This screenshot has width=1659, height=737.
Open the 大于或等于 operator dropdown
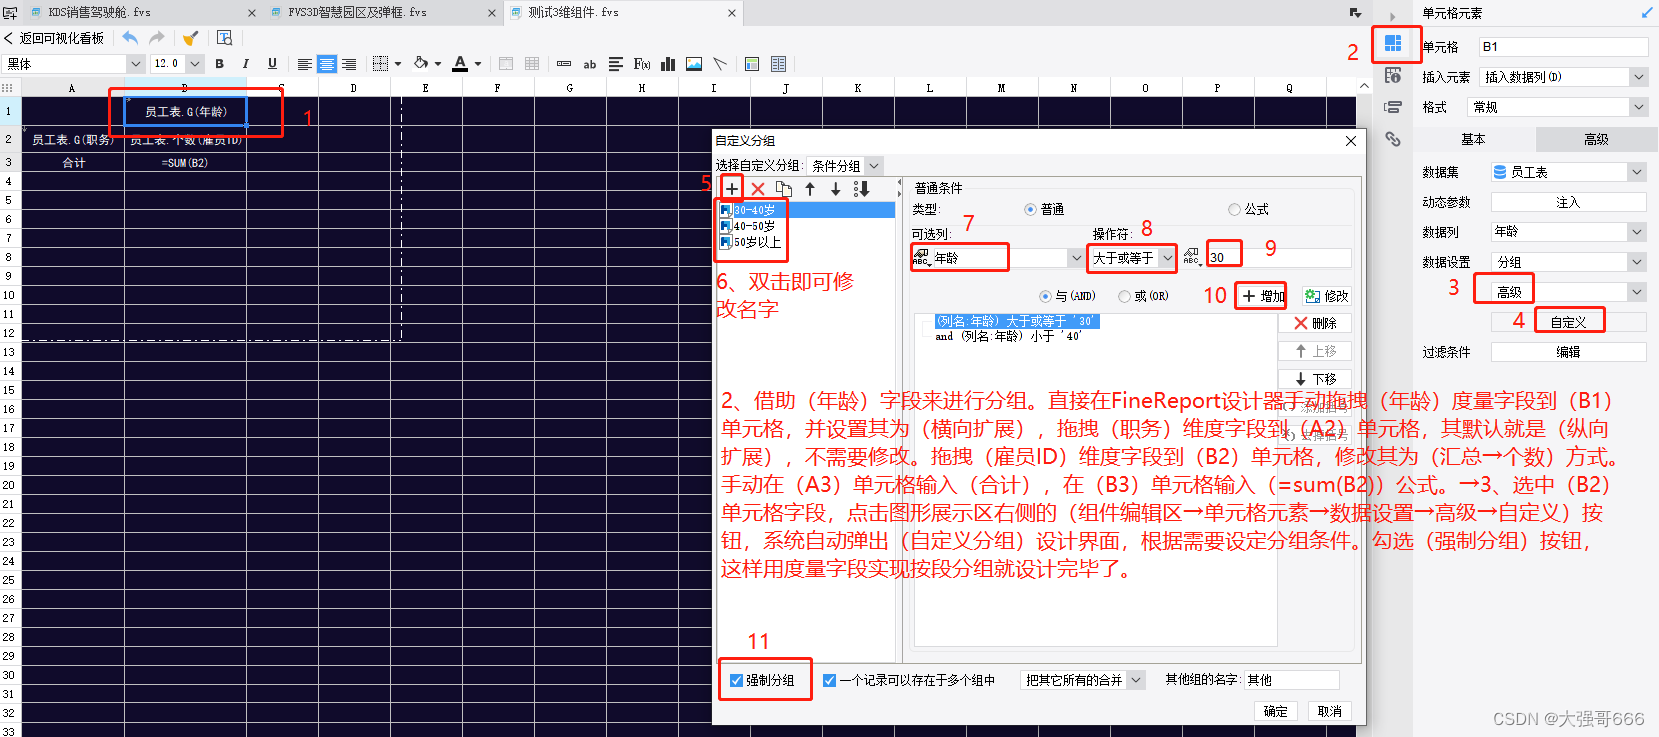1168,258
